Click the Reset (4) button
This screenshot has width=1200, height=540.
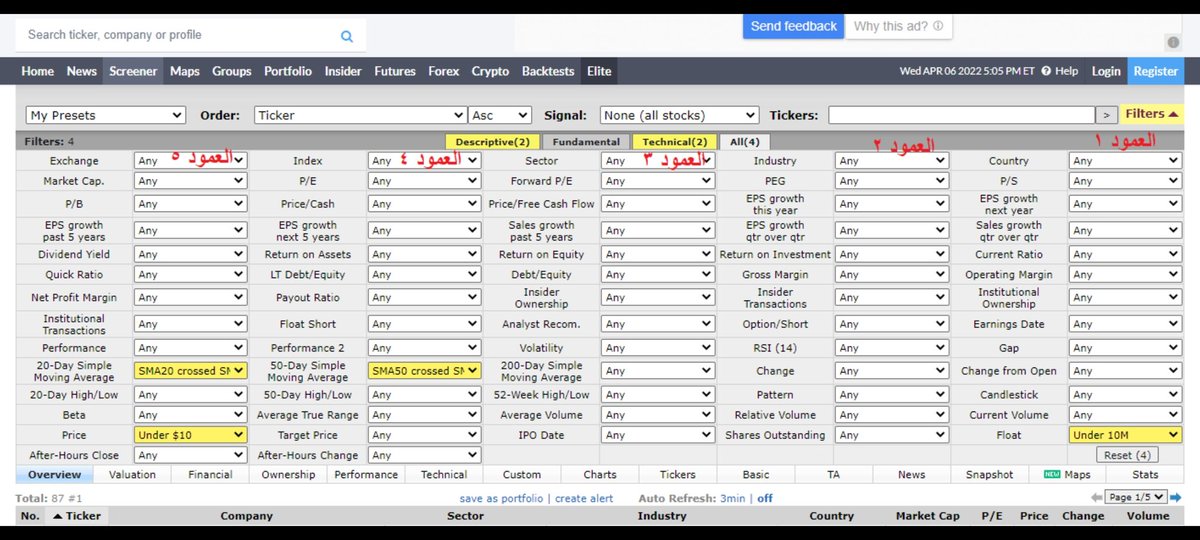pos(1127,455)
